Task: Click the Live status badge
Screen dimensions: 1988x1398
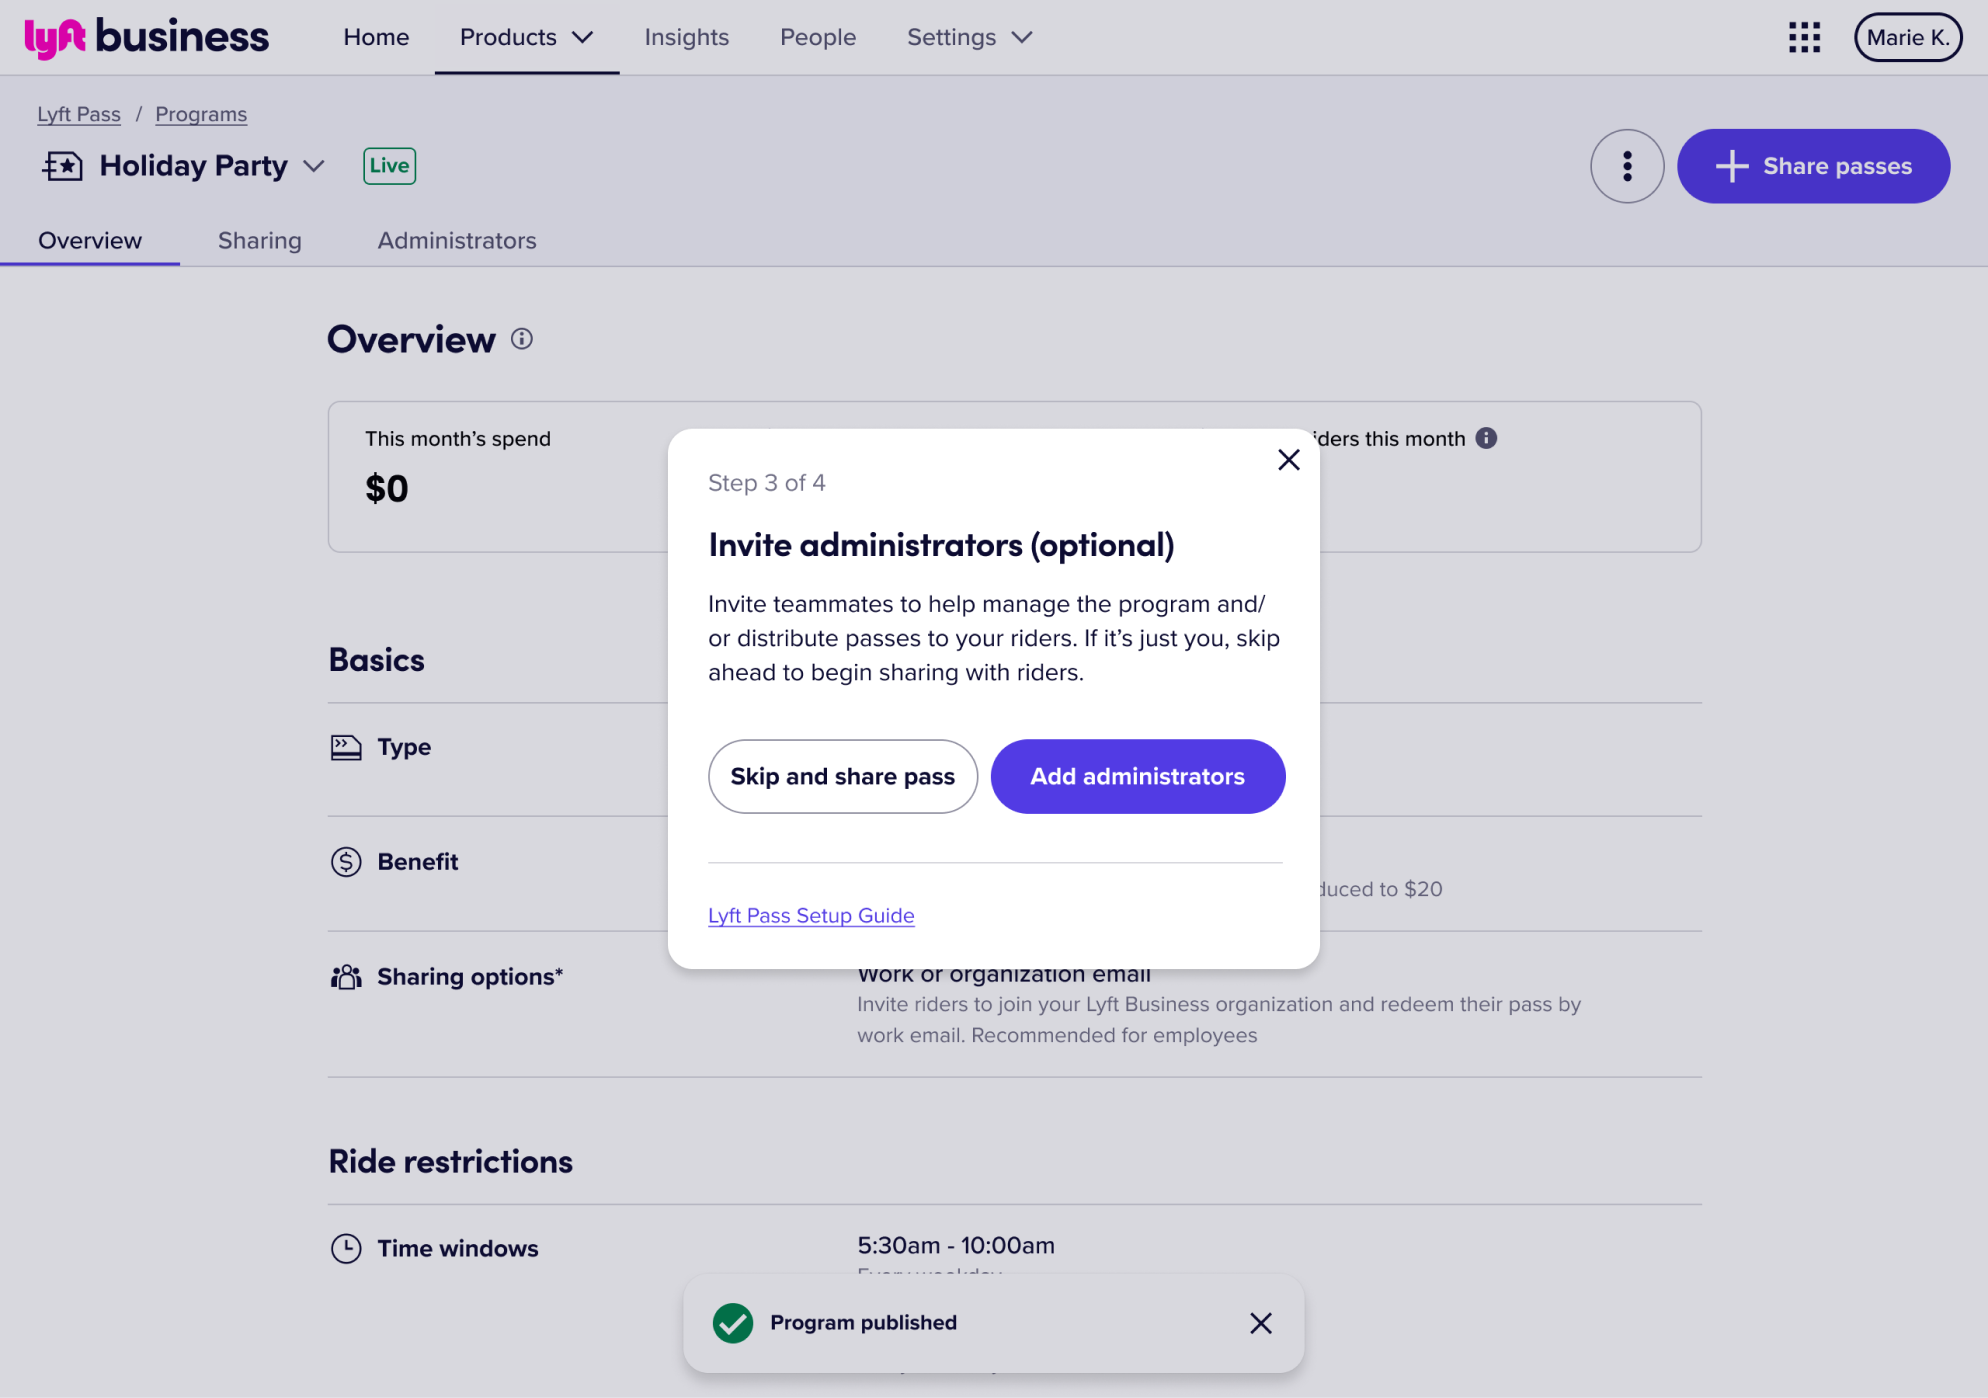Action: pyautogui.click(x=389, y=166)
